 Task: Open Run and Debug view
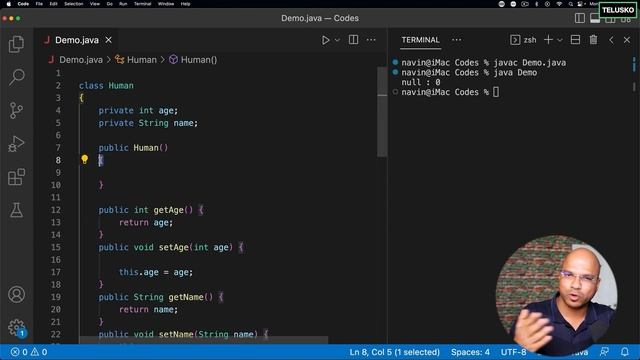(x=16, y=143)
